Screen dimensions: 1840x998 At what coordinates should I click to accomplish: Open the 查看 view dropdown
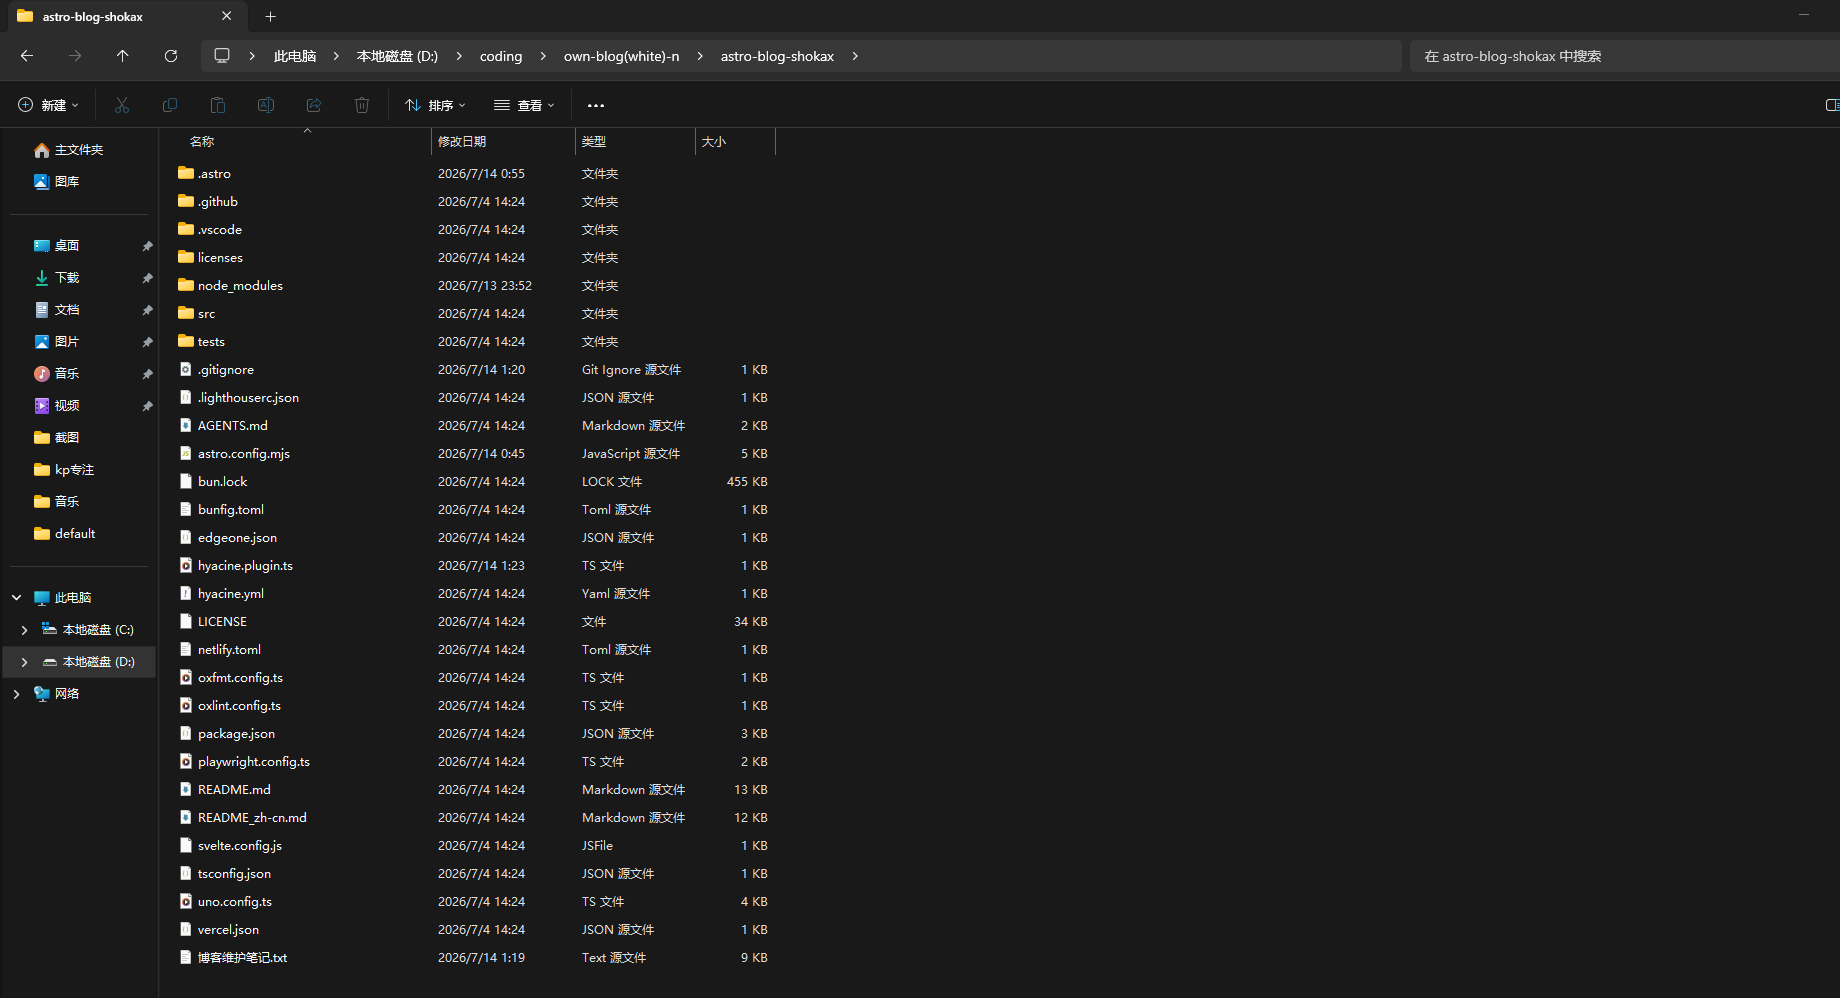click(524, 105)
